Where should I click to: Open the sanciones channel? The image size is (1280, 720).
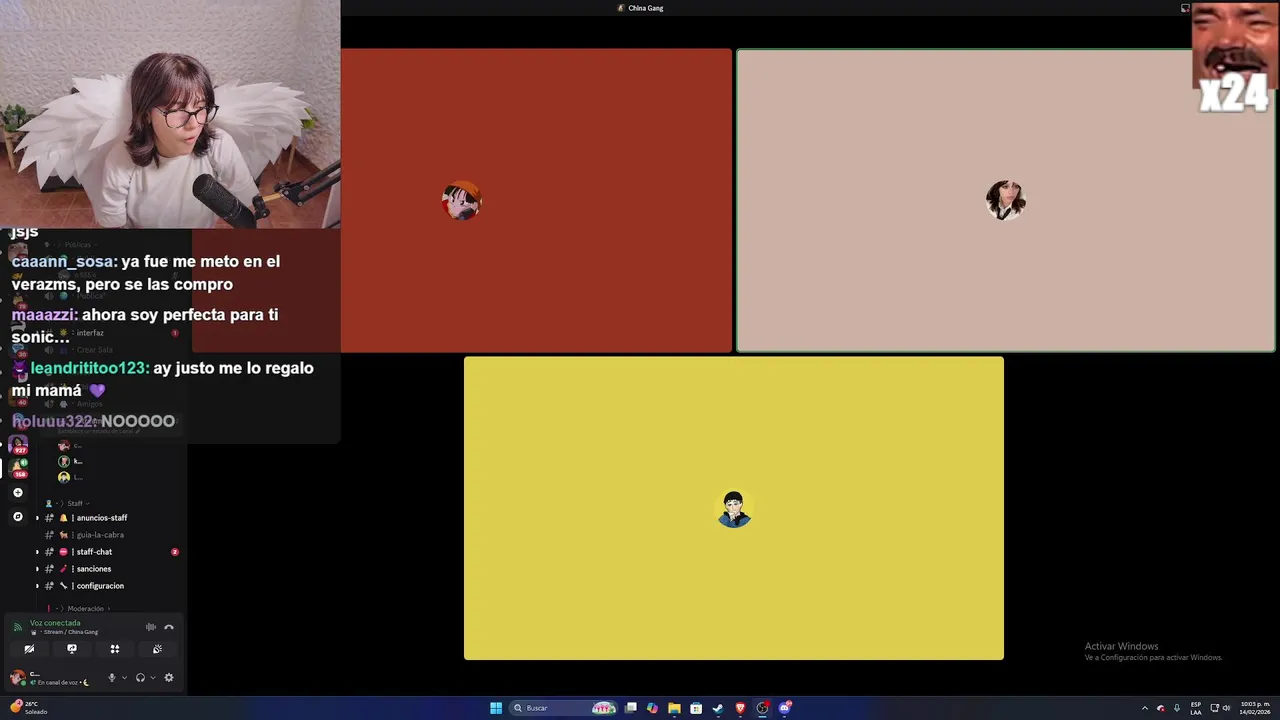[x=95, y=569]
